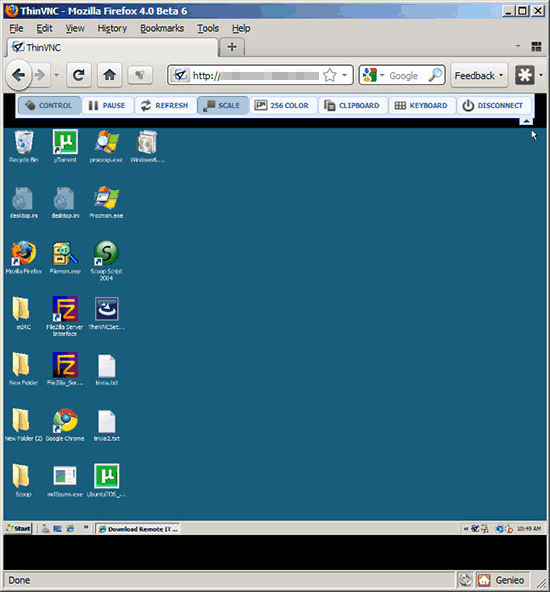Collapse the ThinVNC toolbar with the up arrow

pyautogui.click(x=526, y=121)
